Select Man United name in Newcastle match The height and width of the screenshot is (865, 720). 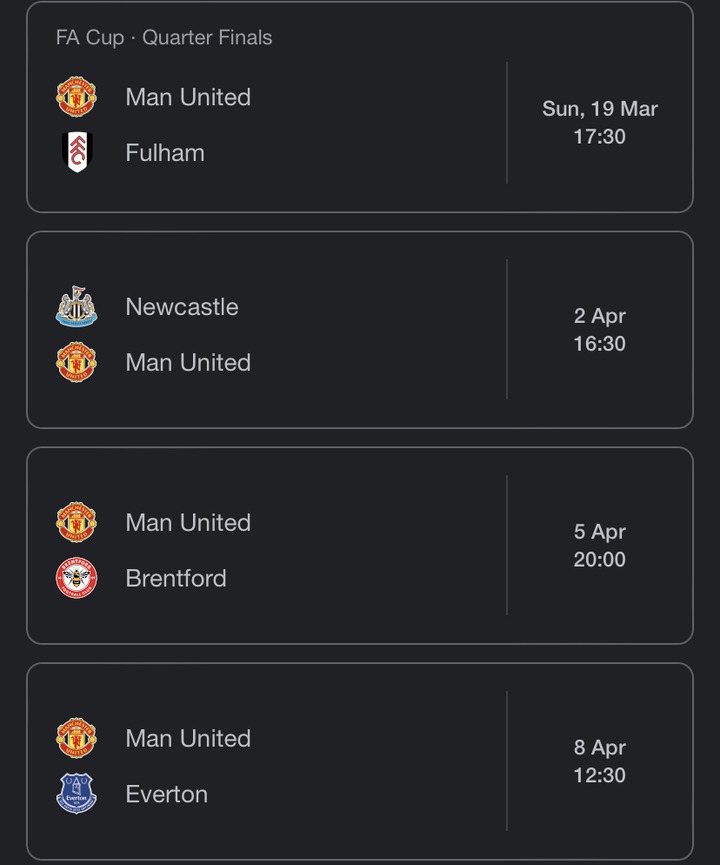coord(188,362)
